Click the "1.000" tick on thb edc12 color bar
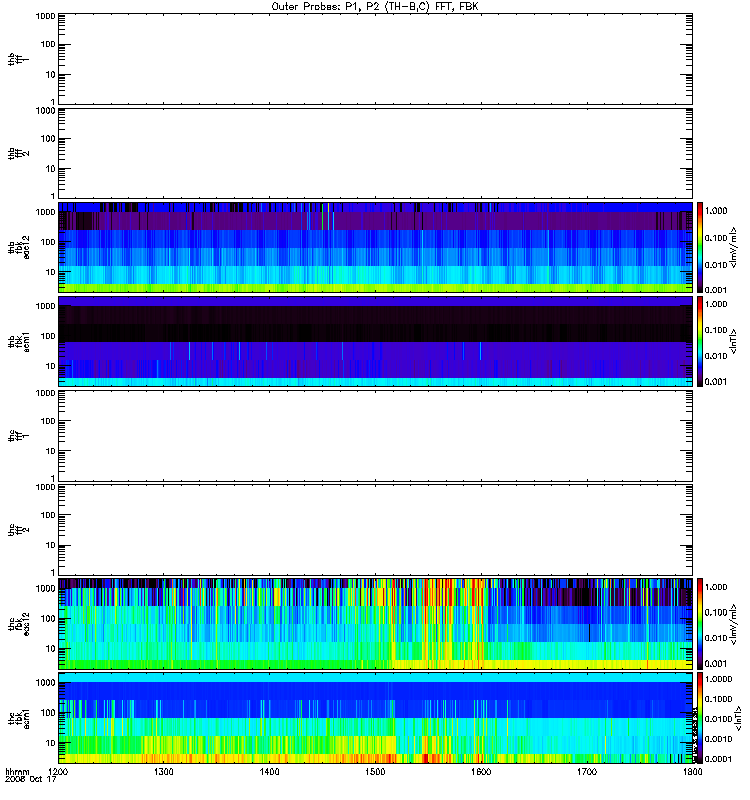750x800 pixels. 716,211
